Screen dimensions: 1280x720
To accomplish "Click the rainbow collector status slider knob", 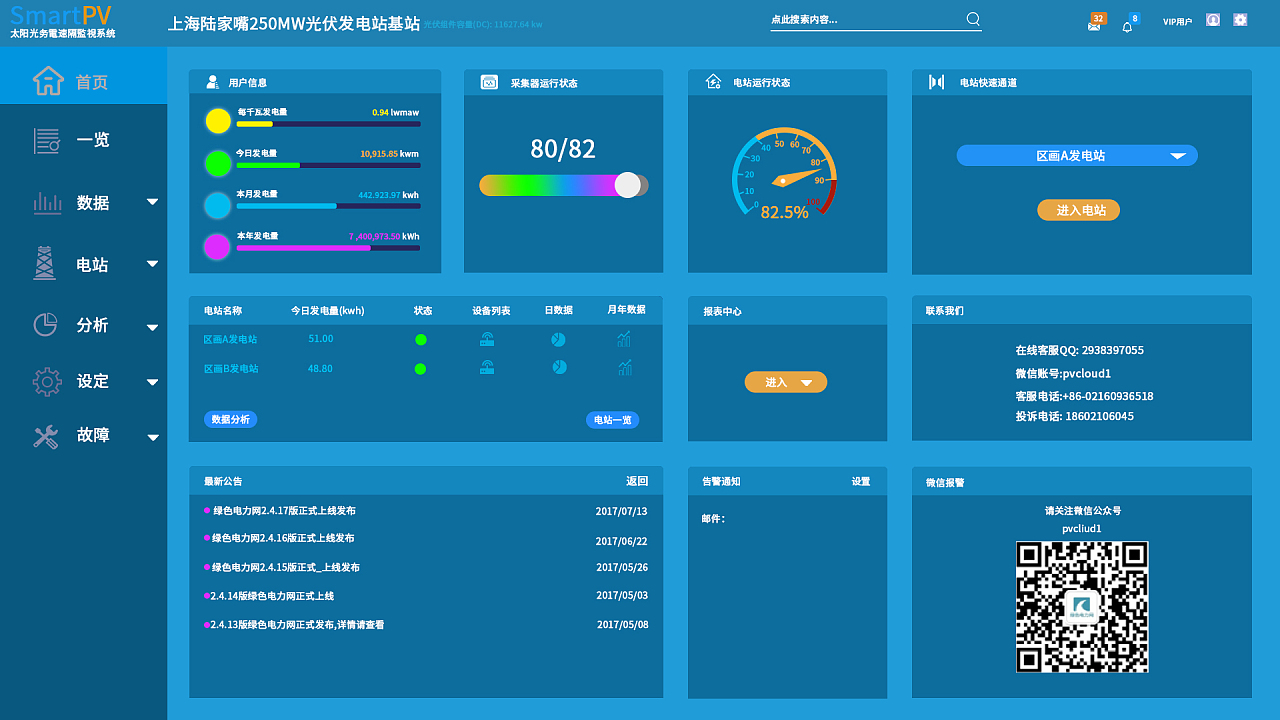I will point(628,185).
